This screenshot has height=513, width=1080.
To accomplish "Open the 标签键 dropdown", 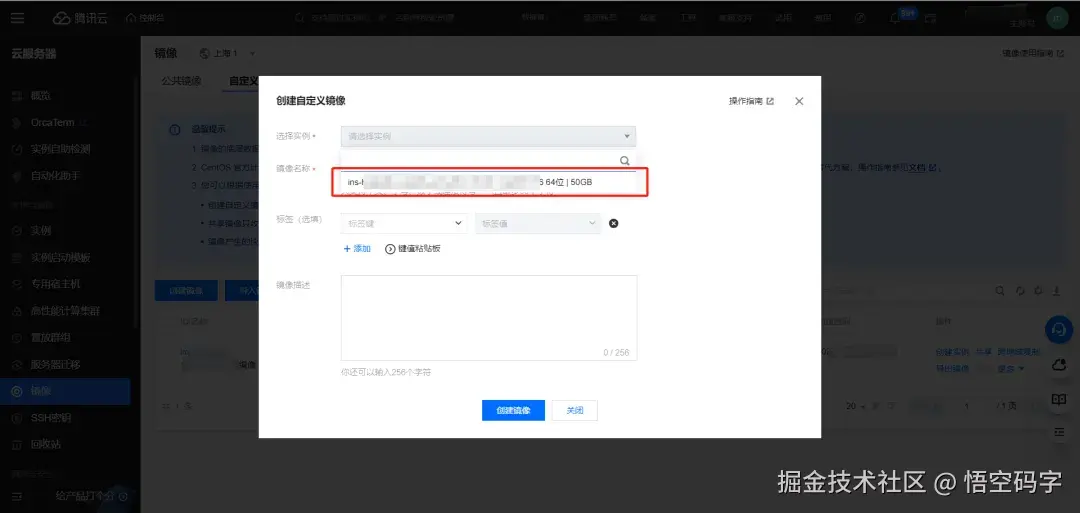I will pyautogui.click(x=404, y=223).
